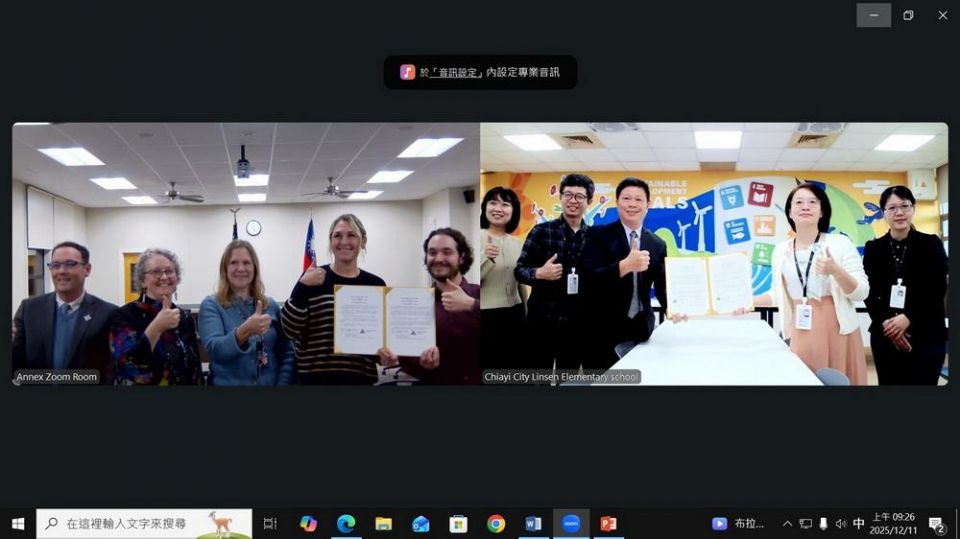Screen dimensions: 960x539
Task: Switch to PowerPoint in the taskbar
Action: tap(608, 523)
